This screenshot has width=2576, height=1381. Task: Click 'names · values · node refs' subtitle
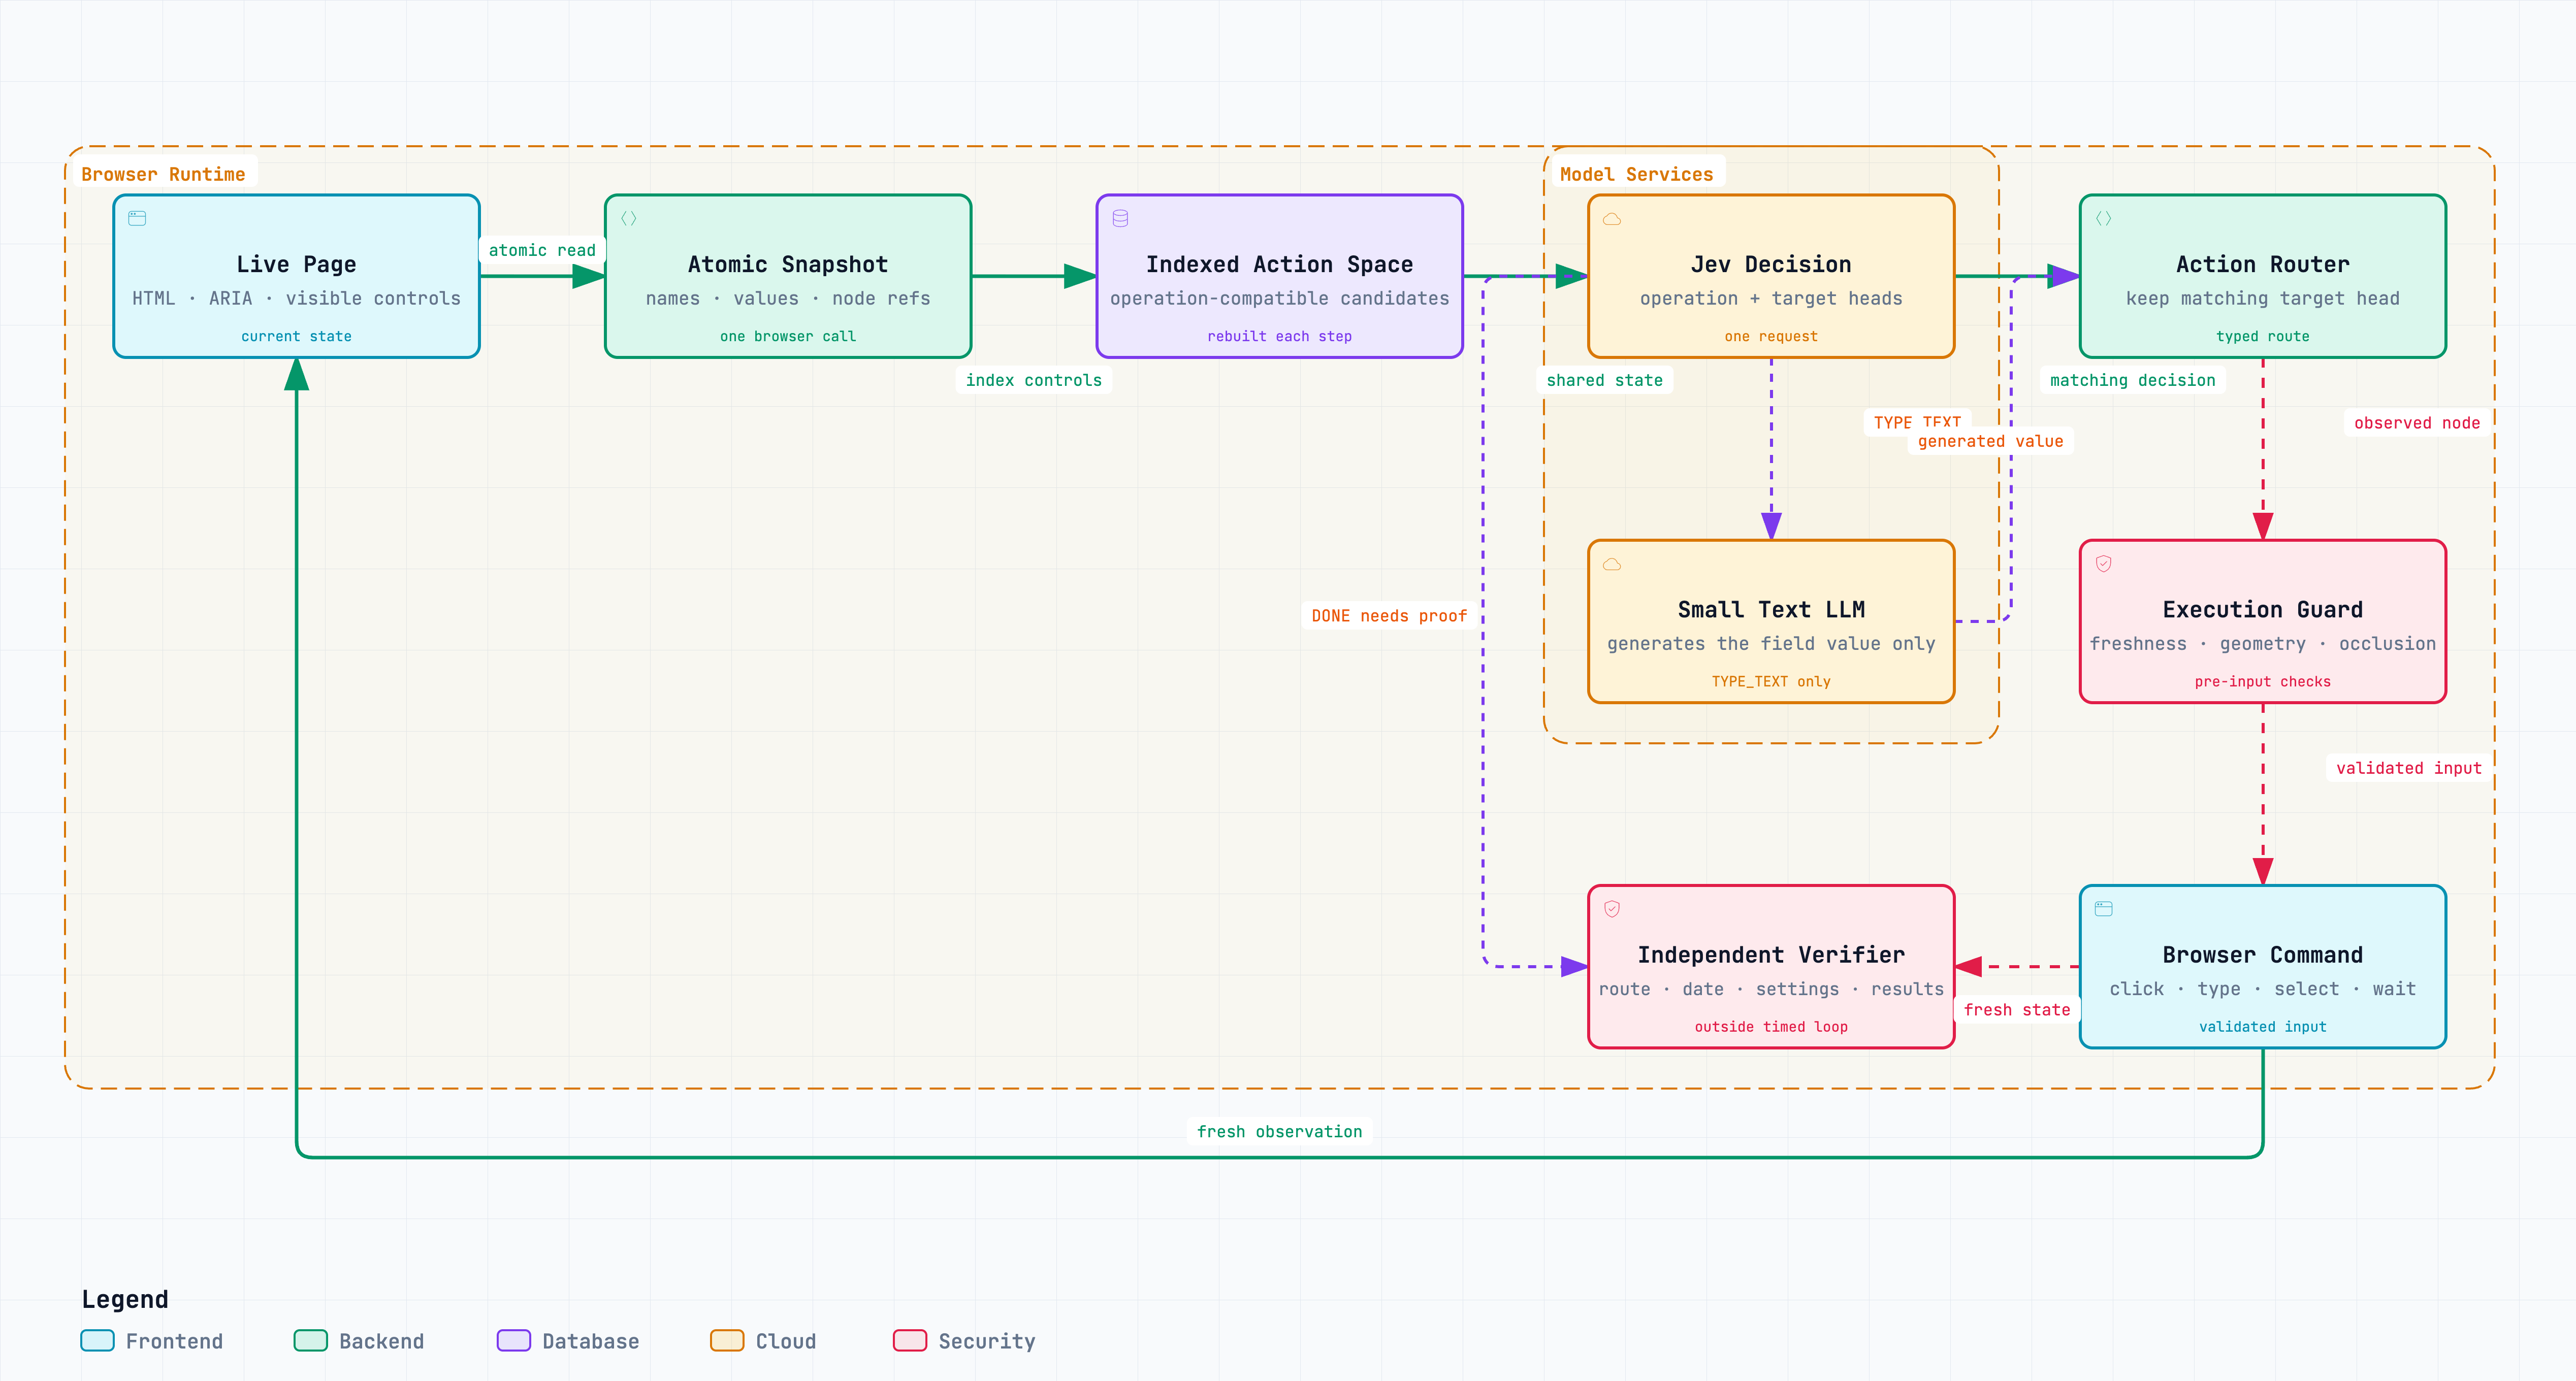(x=788, y=298)
